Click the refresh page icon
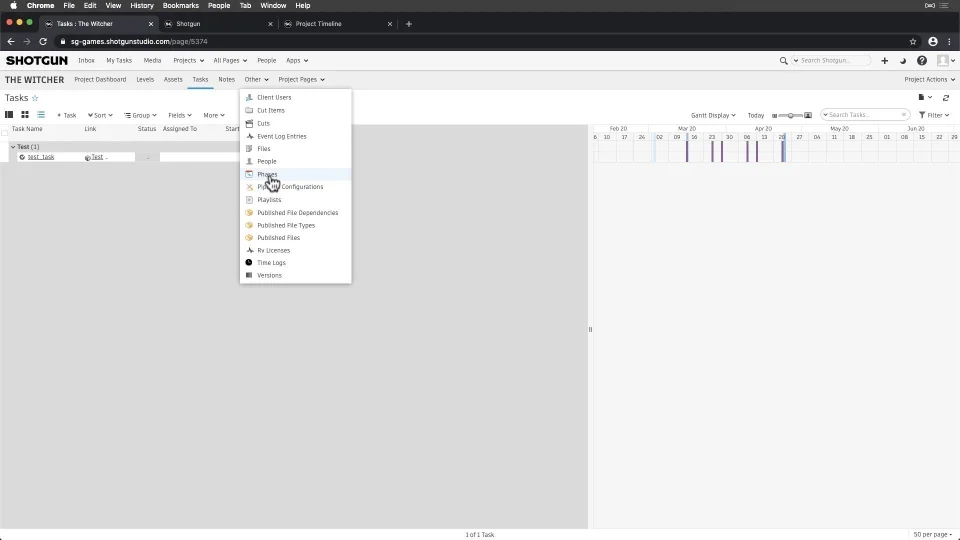960x540 pixels. pyautogui.click(x=946, y=98)
